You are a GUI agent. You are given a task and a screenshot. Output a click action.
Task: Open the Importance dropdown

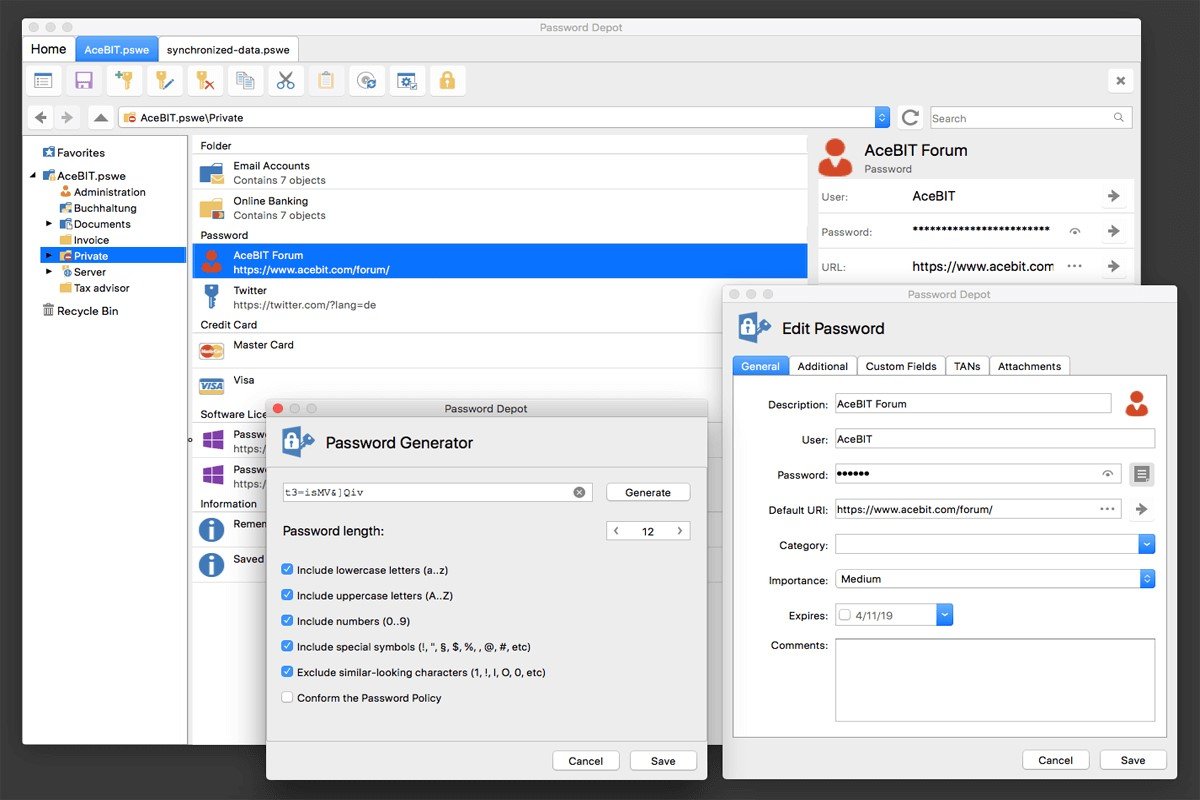tap(1147, 579)
